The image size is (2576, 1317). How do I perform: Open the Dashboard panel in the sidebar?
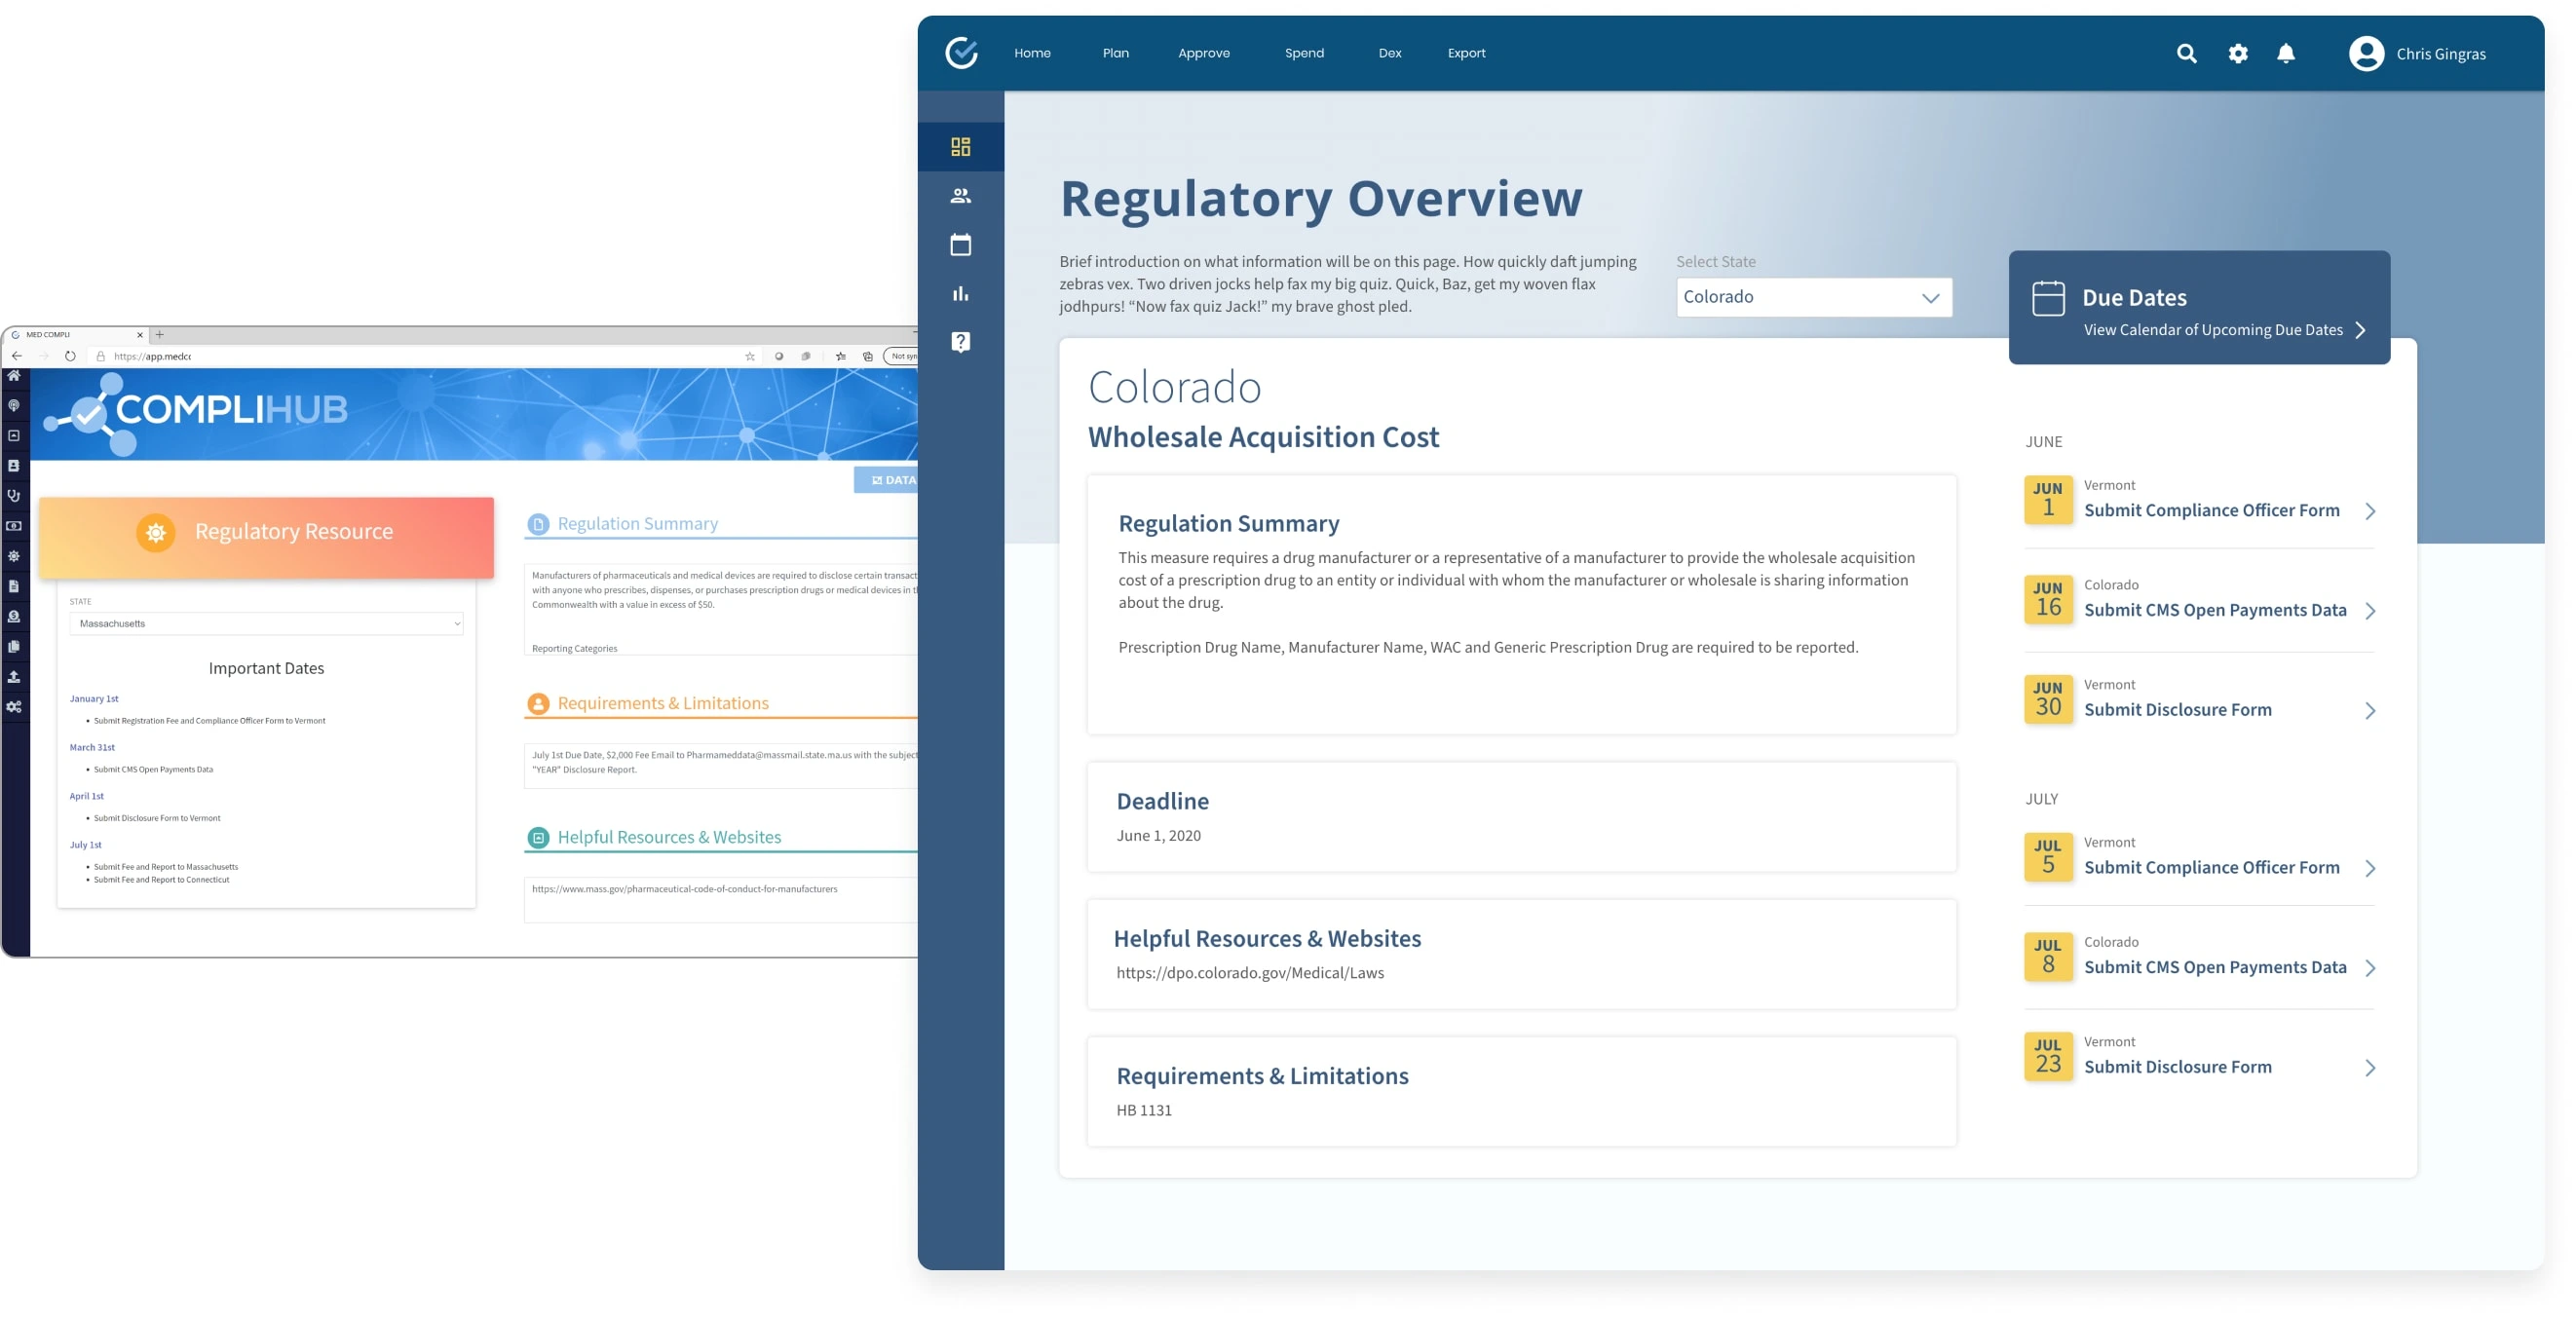point(961,146)
